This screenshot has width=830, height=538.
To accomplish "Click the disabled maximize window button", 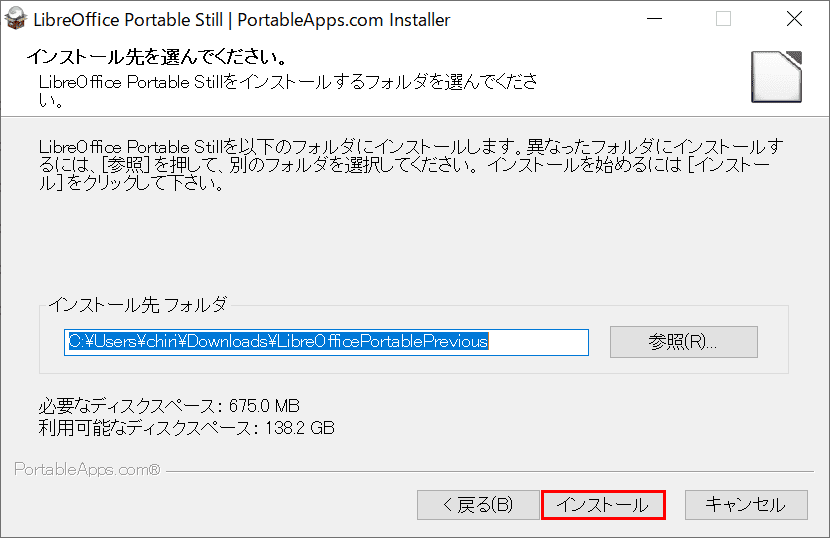I will click(x=724, y=19).
